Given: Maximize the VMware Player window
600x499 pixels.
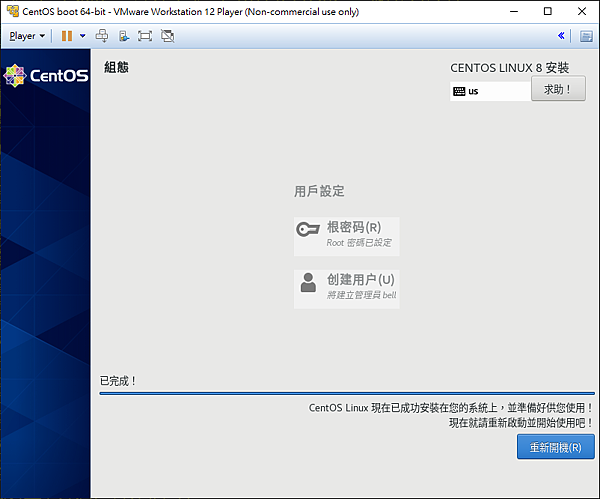Looking at the screenshot, I should (x=548, y=11).
